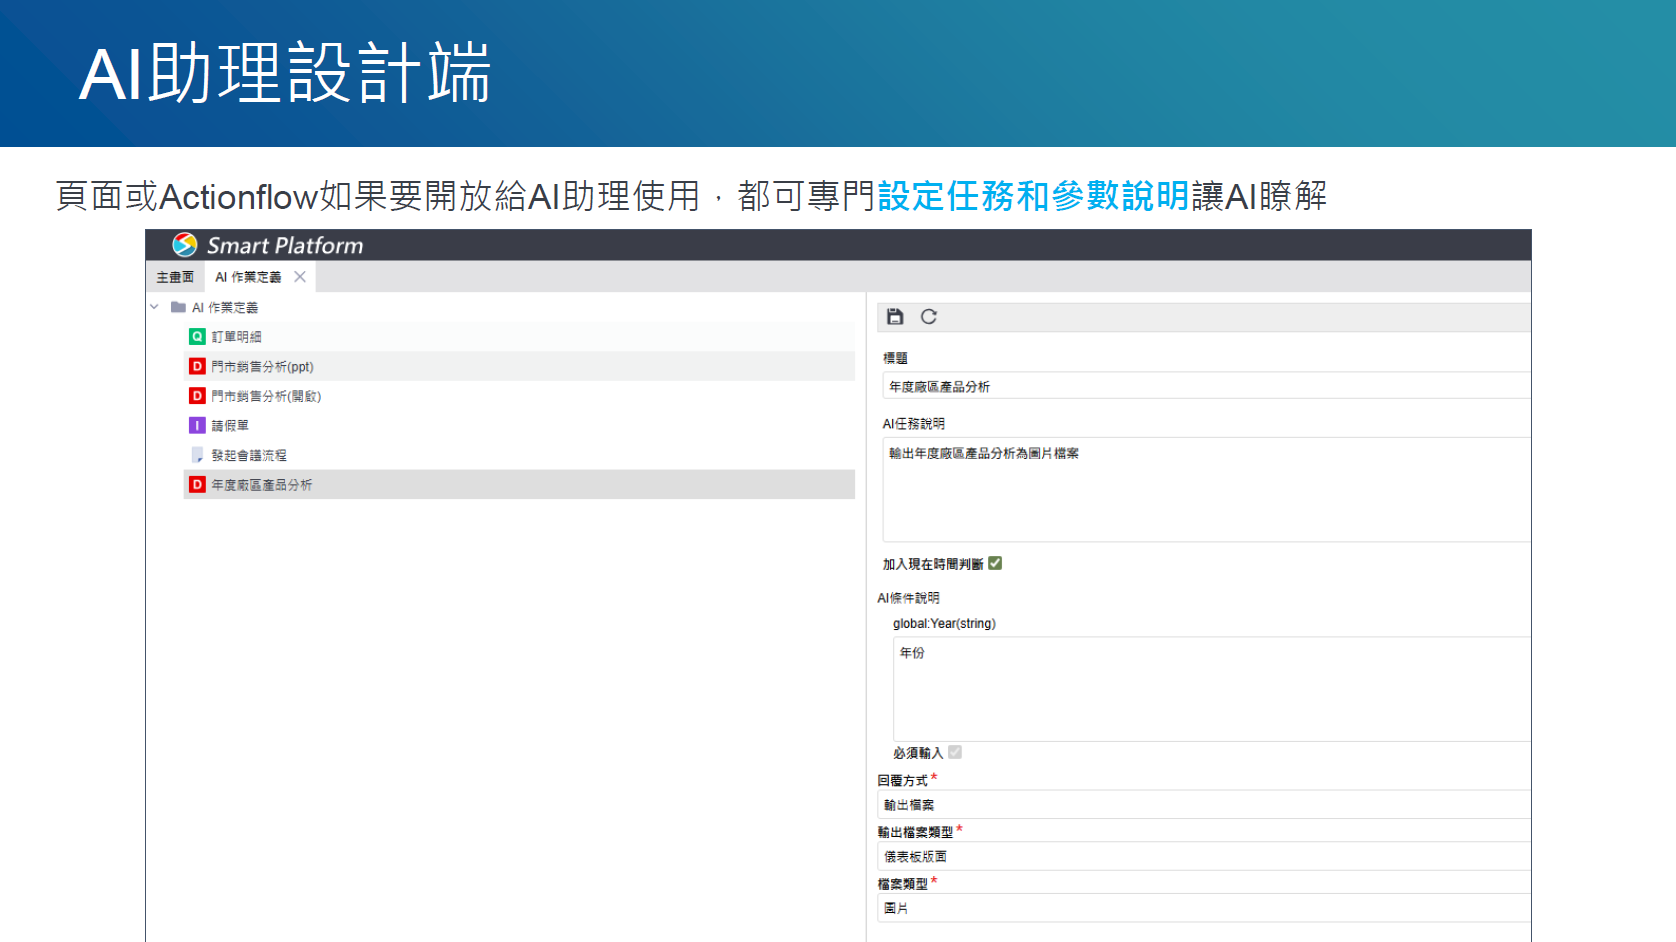This screenshot has height=942, width=1676.
Task: Switch to the 主畫面 tab
Action: (174, 276)
